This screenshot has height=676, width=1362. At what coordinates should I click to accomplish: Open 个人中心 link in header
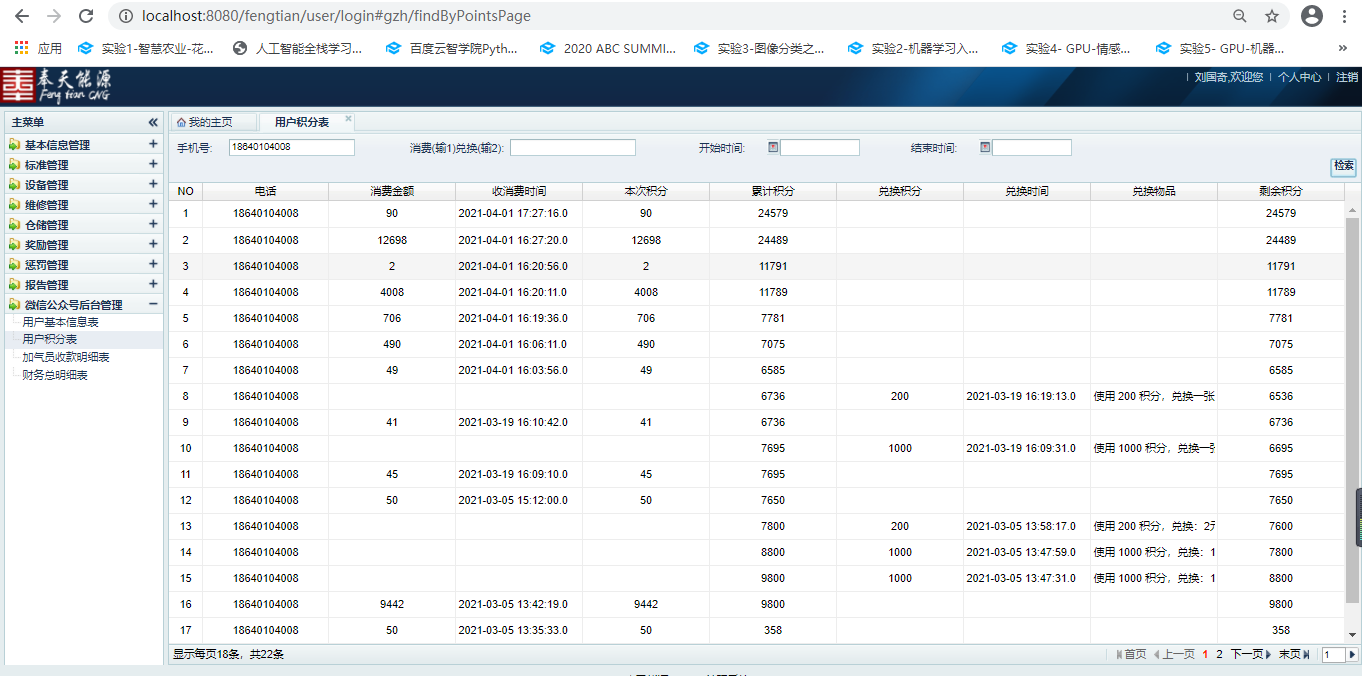point(1299,77)
